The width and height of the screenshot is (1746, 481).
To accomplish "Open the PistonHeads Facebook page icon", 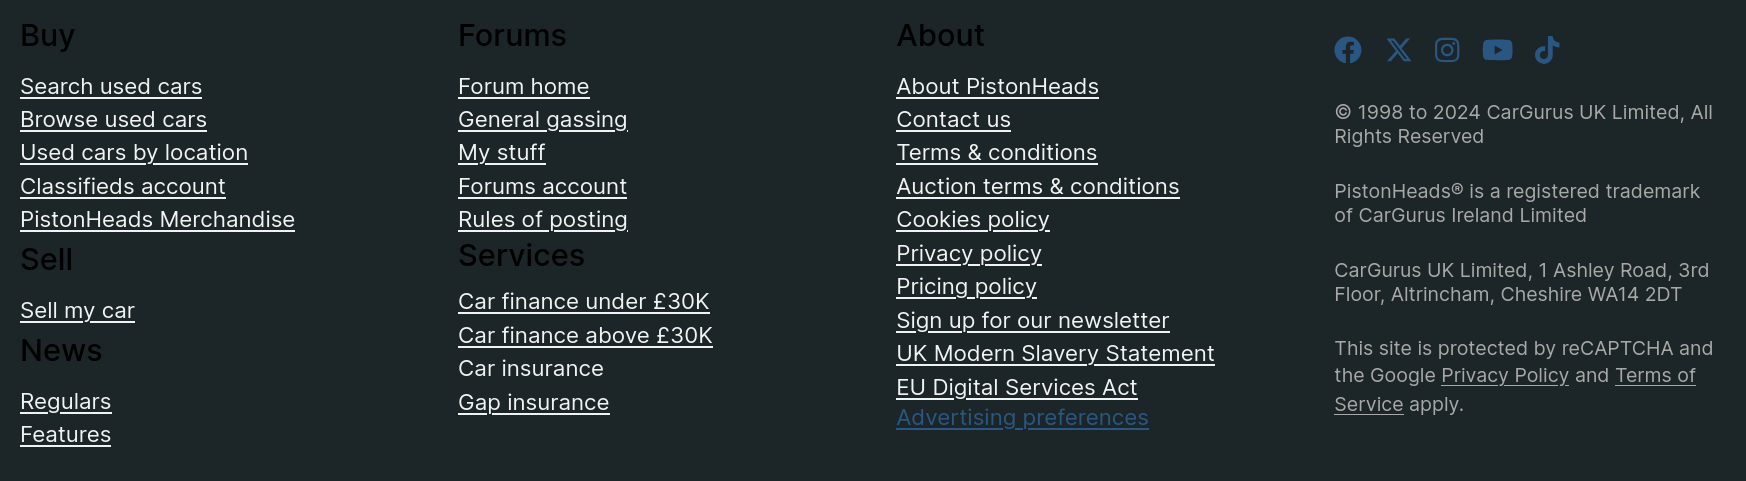I will coord(1348,50).
